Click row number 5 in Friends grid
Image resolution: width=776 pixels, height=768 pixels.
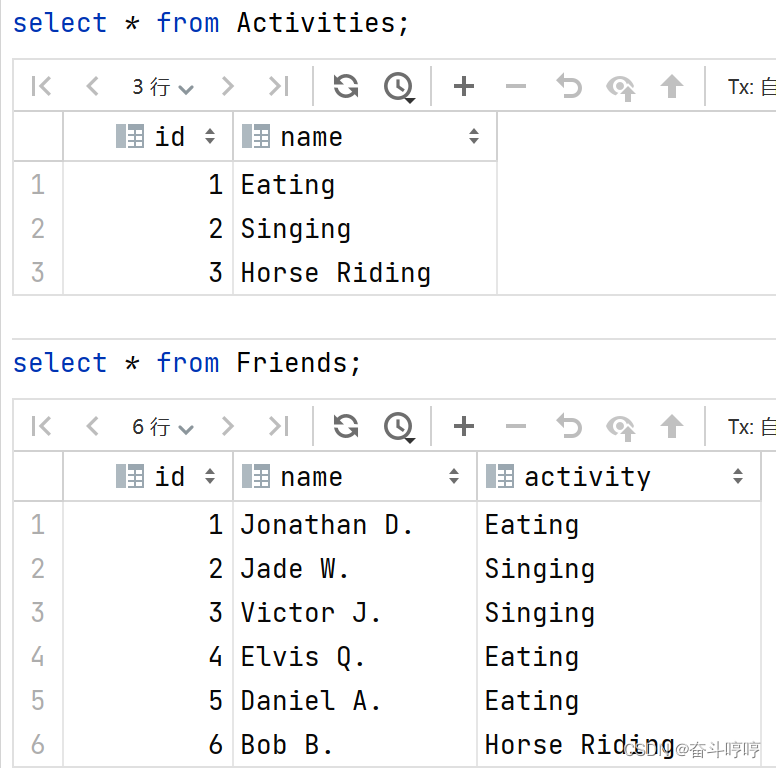pyautogui.click(x=38, y=701)
